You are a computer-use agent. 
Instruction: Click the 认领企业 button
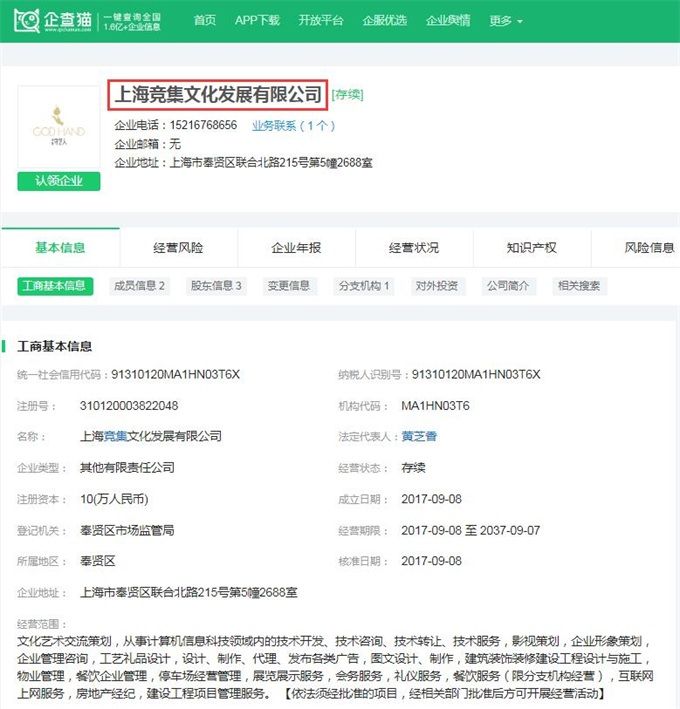(59, 181)
